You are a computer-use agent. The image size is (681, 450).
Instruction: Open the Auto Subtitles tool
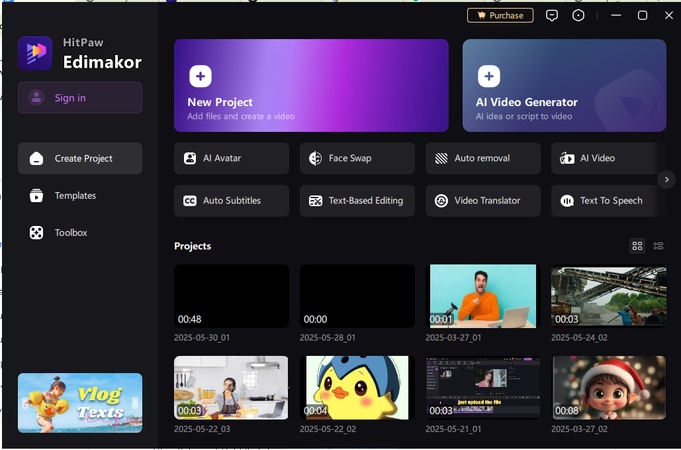pos(231,201)
